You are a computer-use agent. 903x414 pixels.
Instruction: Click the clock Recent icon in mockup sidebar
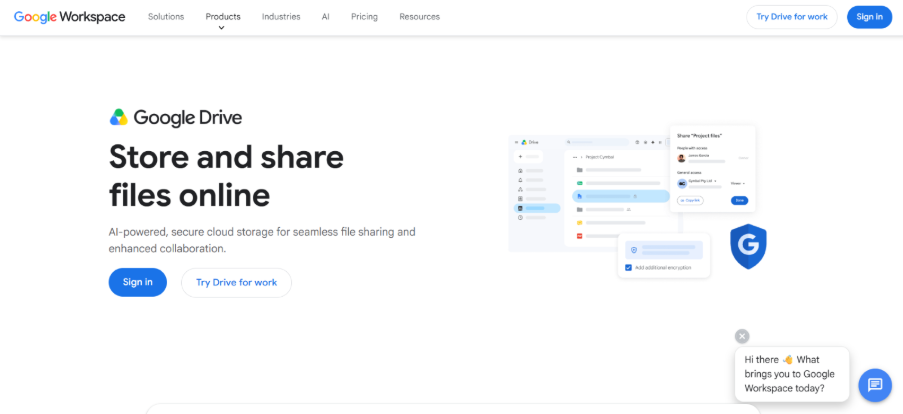click(520, 218)
